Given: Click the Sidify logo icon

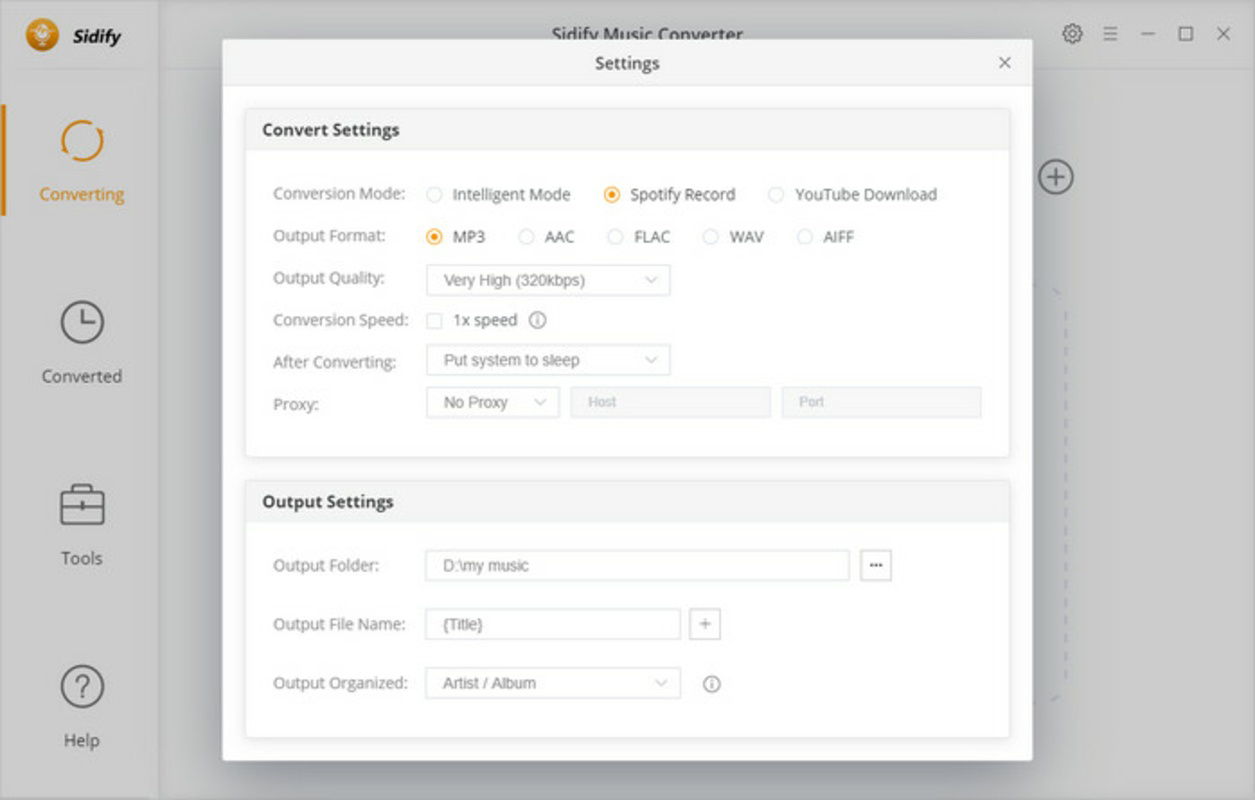Looking at the screenshot, I should [42, 35].
